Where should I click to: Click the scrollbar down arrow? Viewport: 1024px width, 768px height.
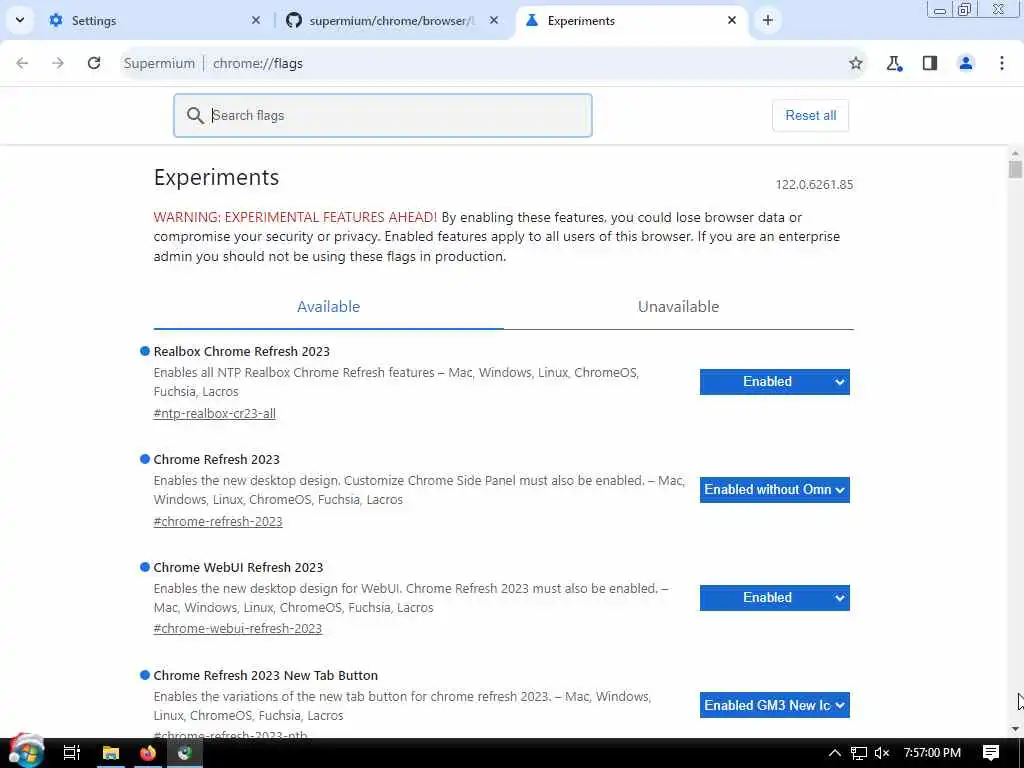click(x=1015, y=729)
